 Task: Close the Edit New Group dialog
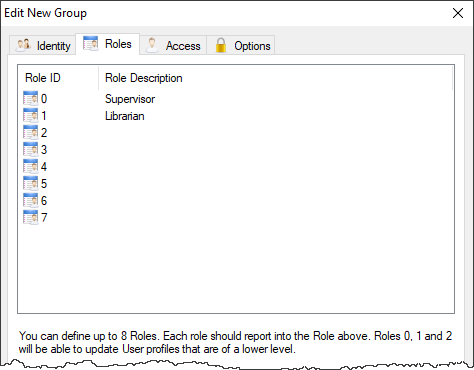[x=458, y=13]
